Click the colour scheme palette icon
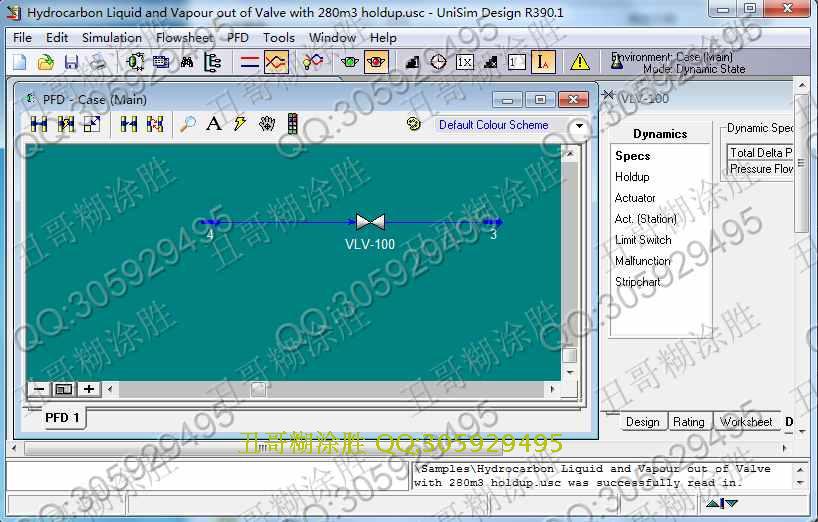 pos(414,124)
